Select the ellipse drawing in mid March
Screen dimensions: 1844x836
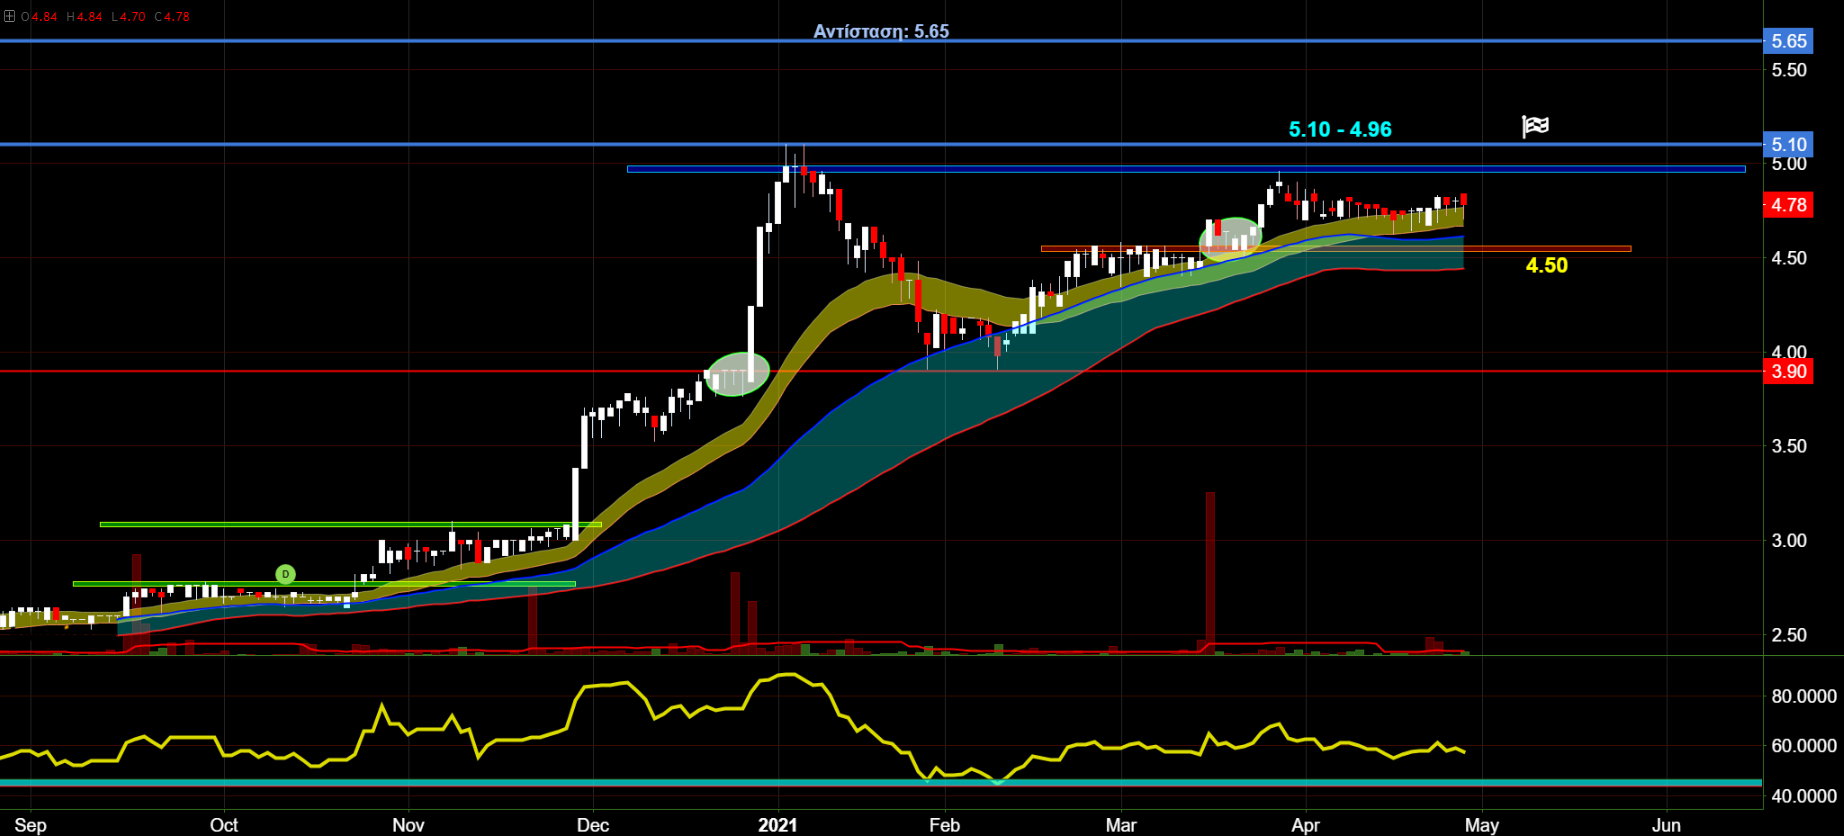pyautogui.click(x=1230, y=239)
